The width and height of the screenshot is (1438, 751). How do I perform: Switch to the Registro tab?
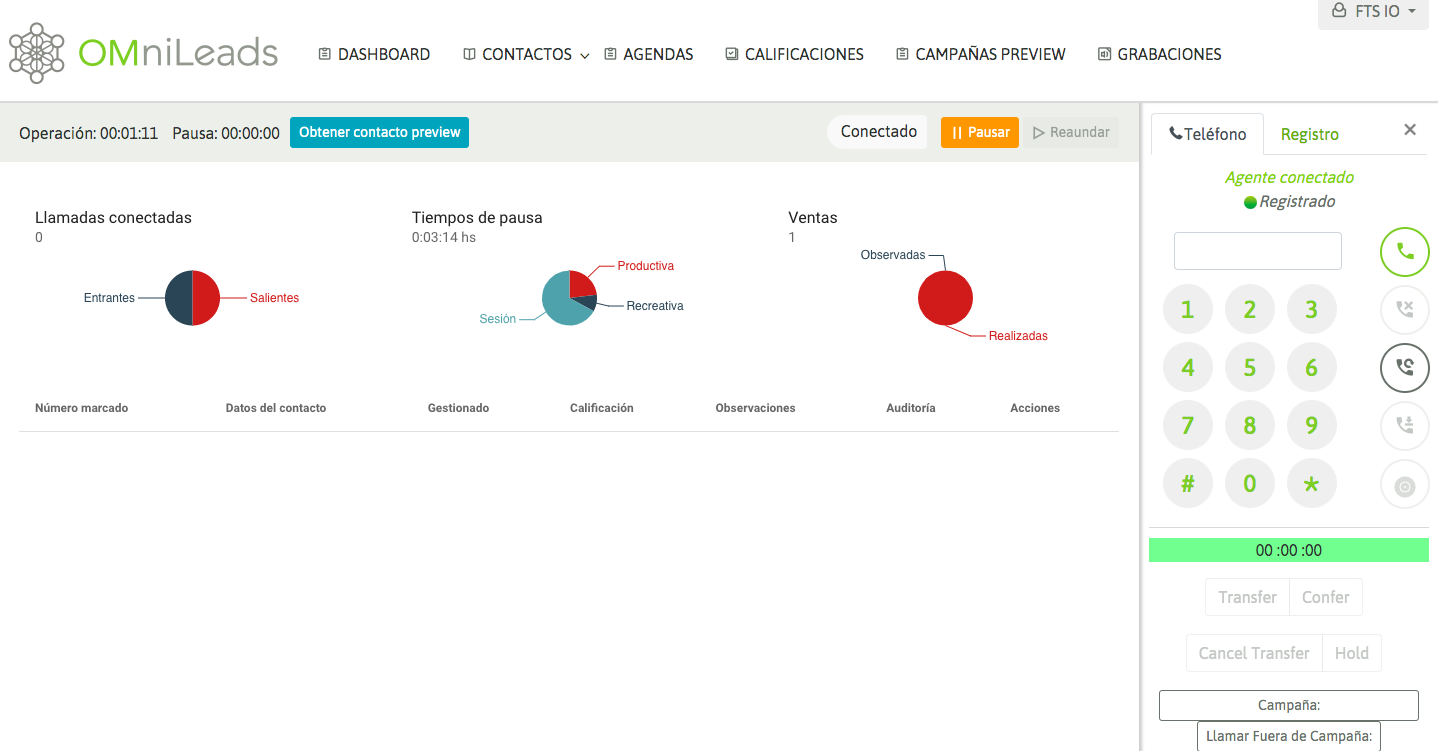(1309, 134)
